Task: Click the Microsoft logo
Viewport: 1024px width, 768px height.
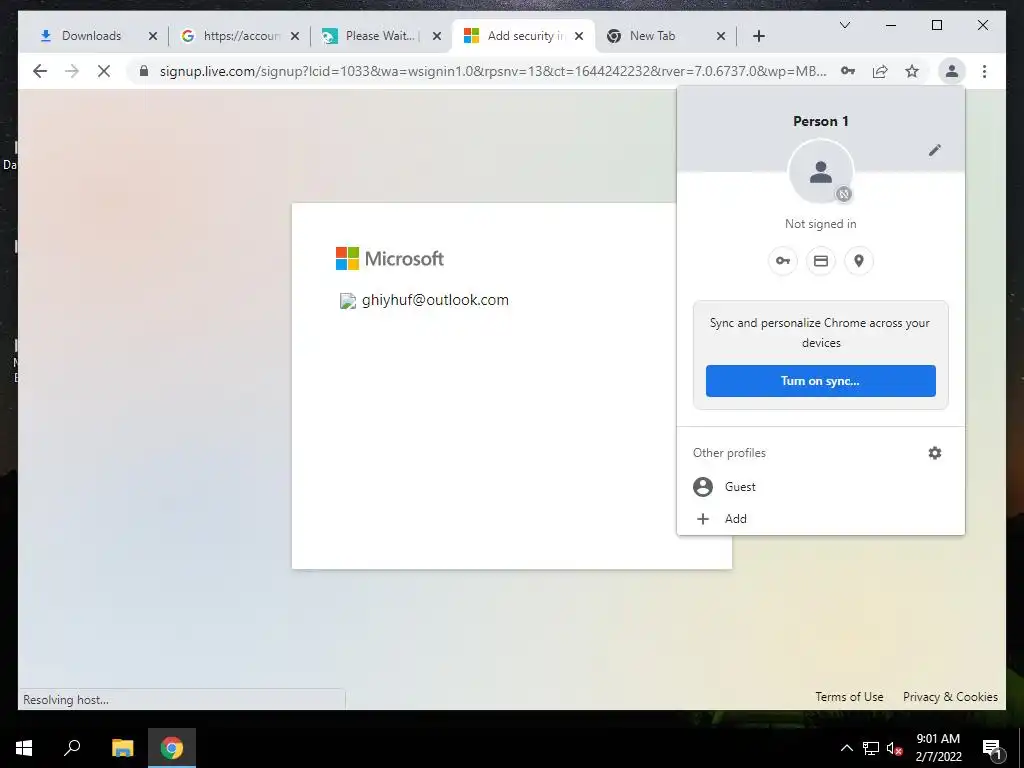Action: point(390,259)
